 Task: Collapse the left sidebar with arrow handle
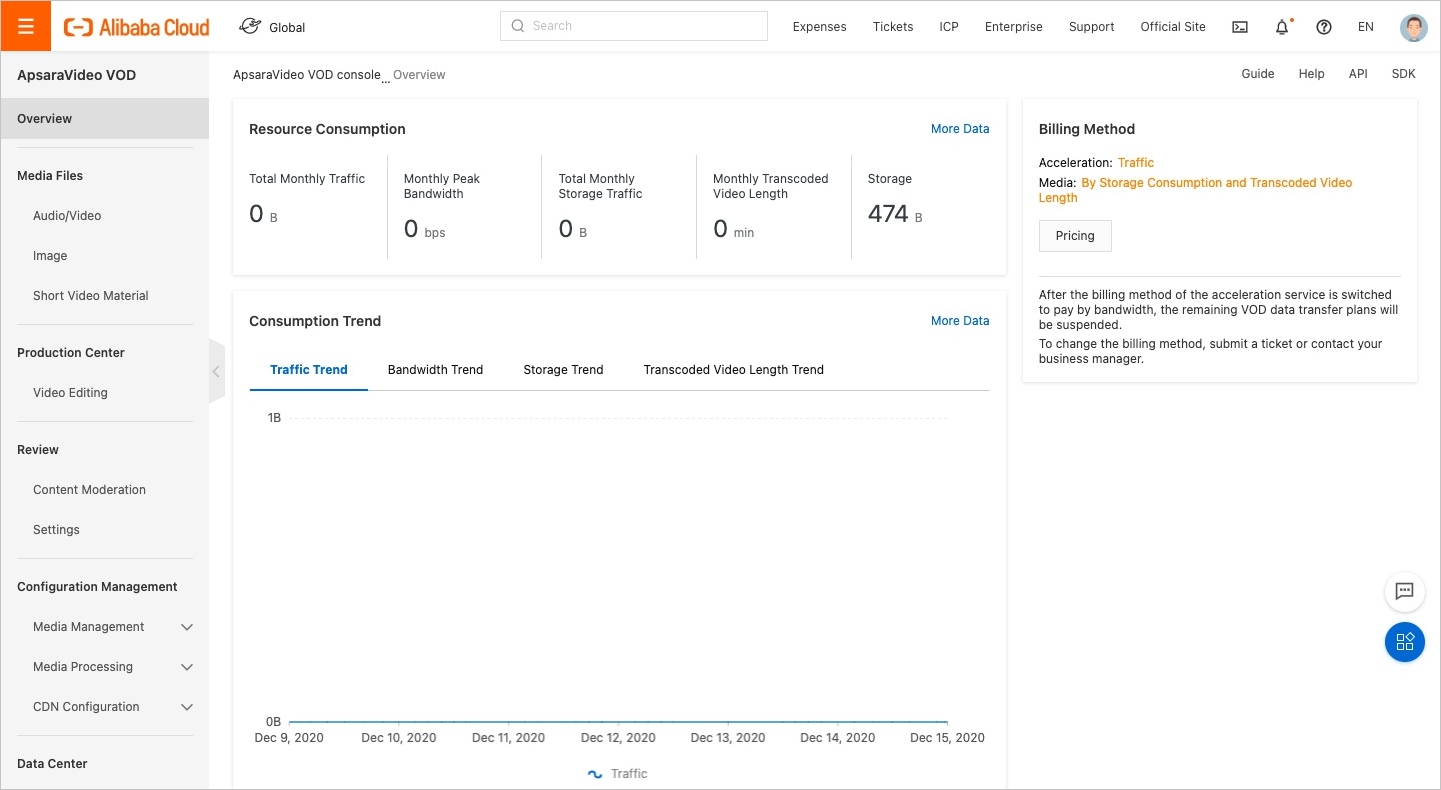[216, 371]
